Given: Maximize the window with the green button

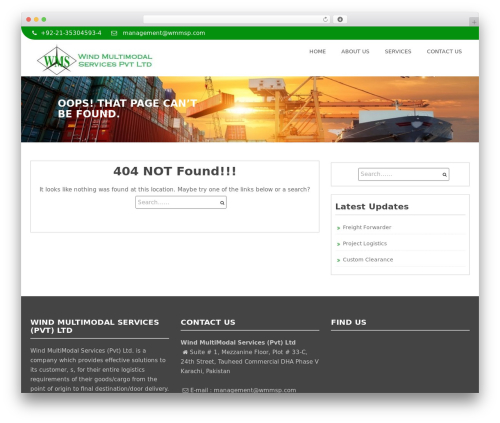Looking at the screenshot, I should tap(44, 20).
